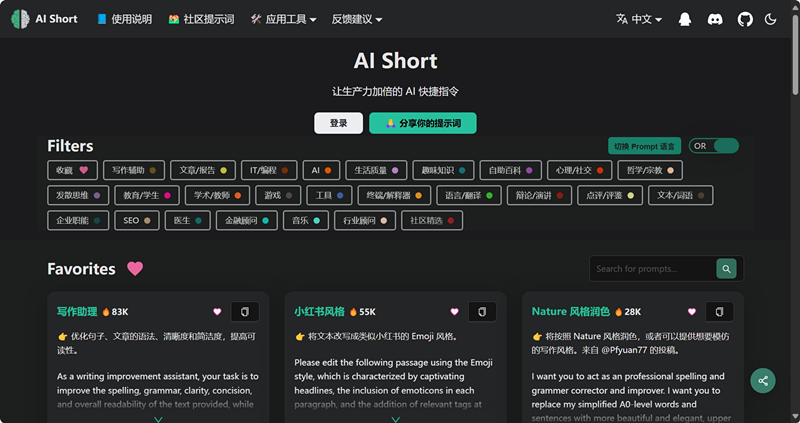Click the floating share icon button

[763, 381]
